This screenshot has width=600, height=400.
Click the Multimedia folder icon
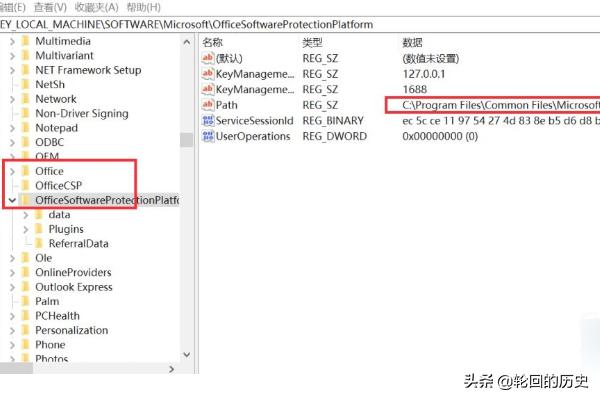(25, 41)
